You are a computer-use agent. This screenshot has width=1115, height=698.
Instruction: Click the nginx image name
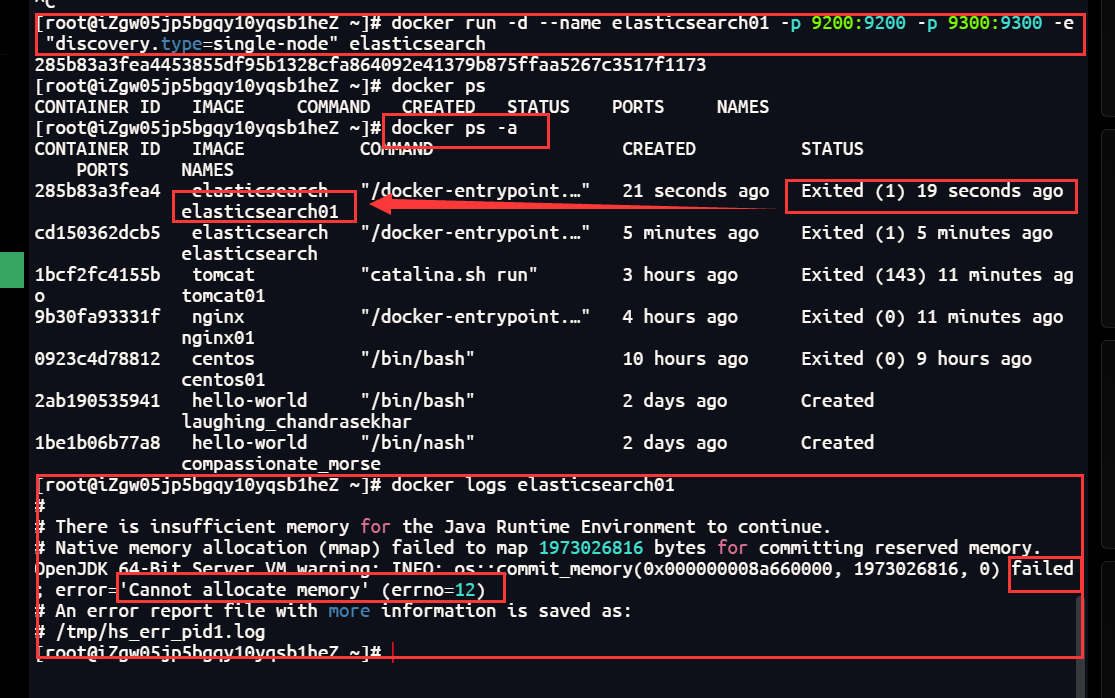click(x=218, y=317)
